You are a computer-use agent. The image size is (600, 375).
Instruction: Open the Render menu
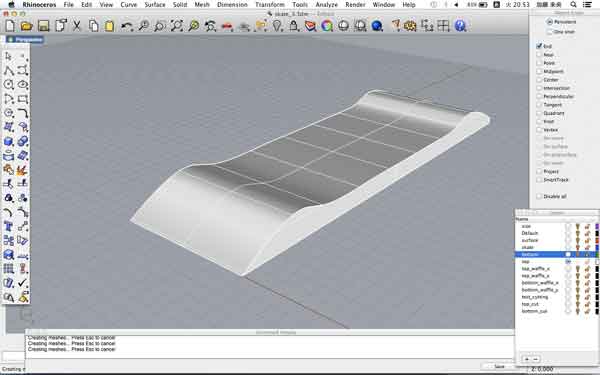pos(355,5)
